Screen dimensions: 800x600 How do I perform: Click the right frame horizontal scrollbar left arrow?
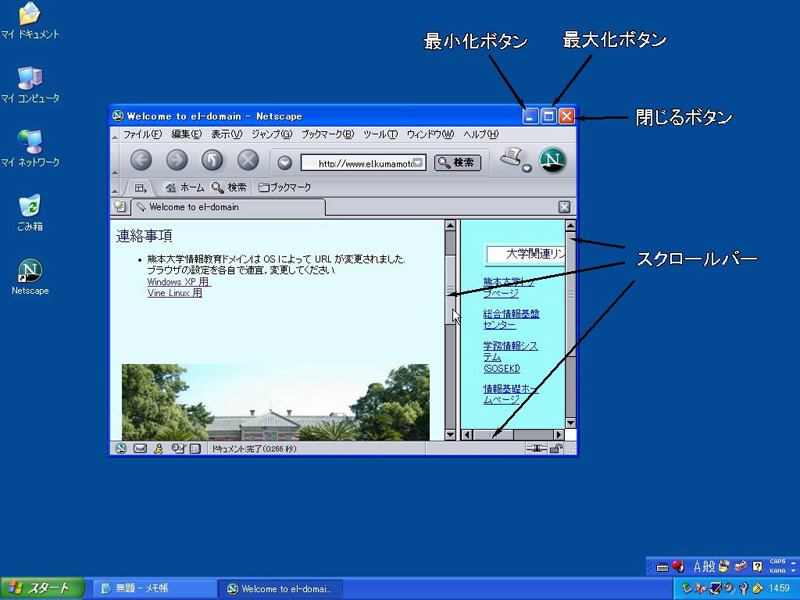pos(467,435)
